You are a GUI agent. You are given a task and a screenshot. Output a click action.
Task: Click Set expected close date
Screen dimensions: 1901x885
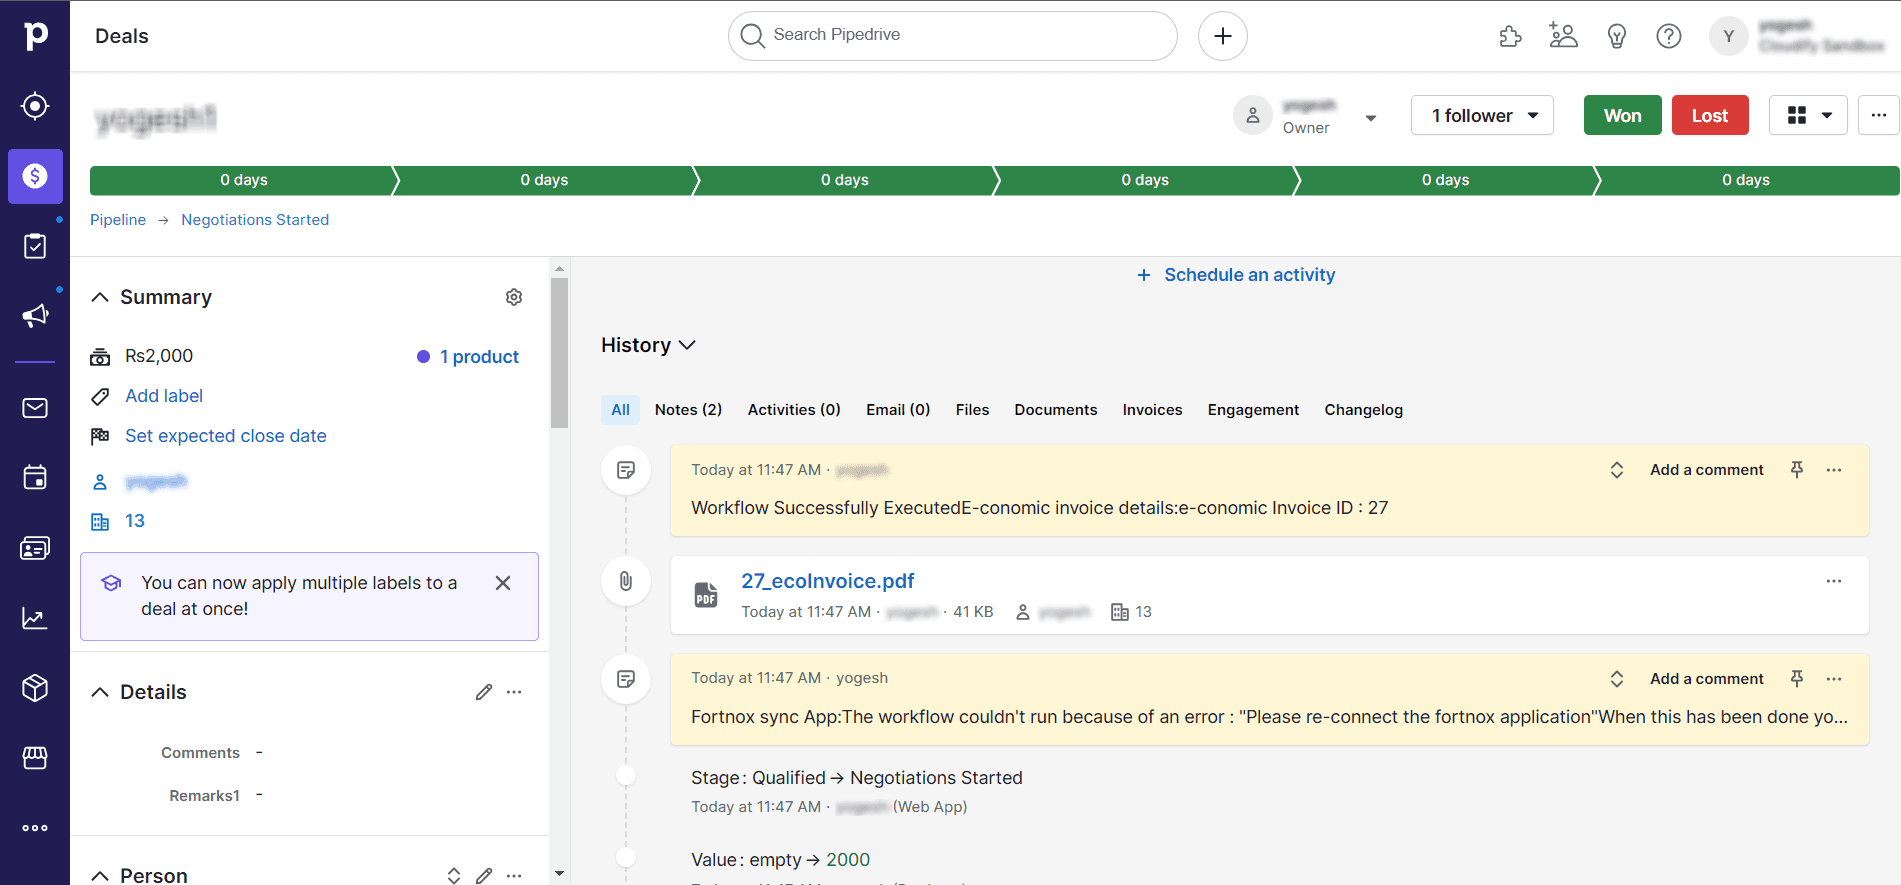(x=226, y=436)
